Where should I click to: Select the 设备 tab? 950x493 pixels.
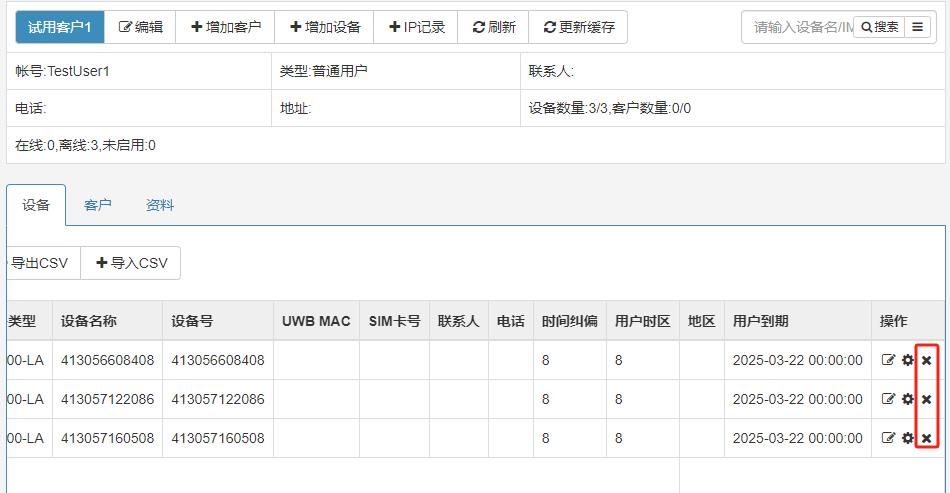[x=36, y=205]
